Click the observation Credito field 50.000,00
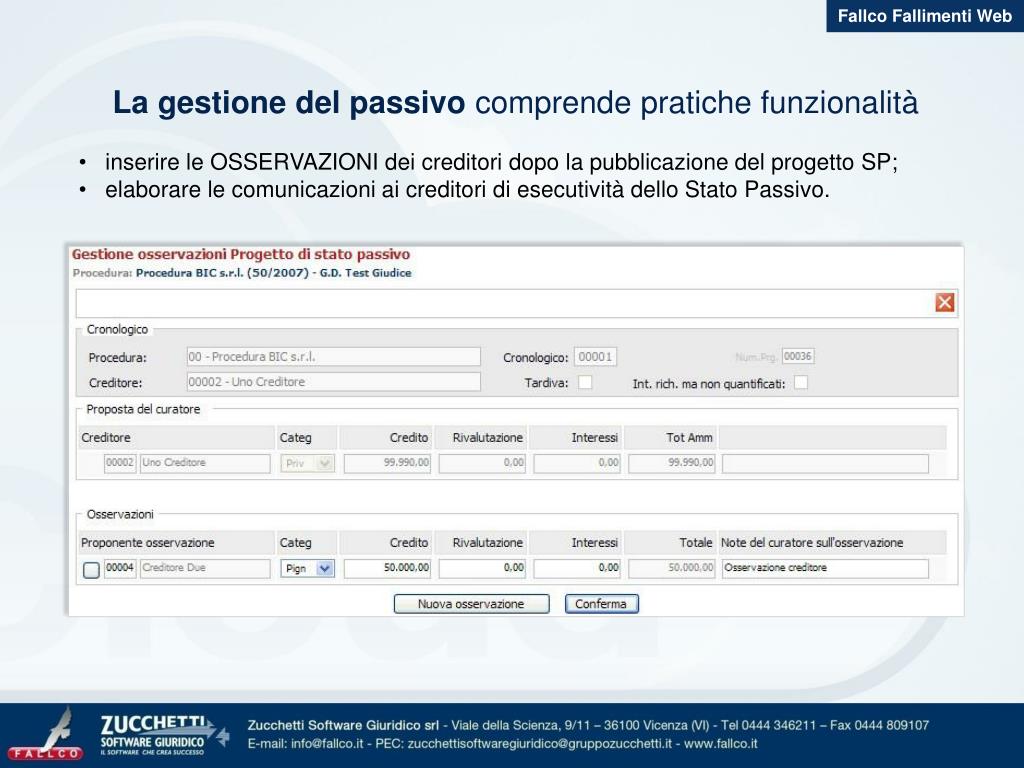Screen dimensions: 1024x768 coord(387,568)
